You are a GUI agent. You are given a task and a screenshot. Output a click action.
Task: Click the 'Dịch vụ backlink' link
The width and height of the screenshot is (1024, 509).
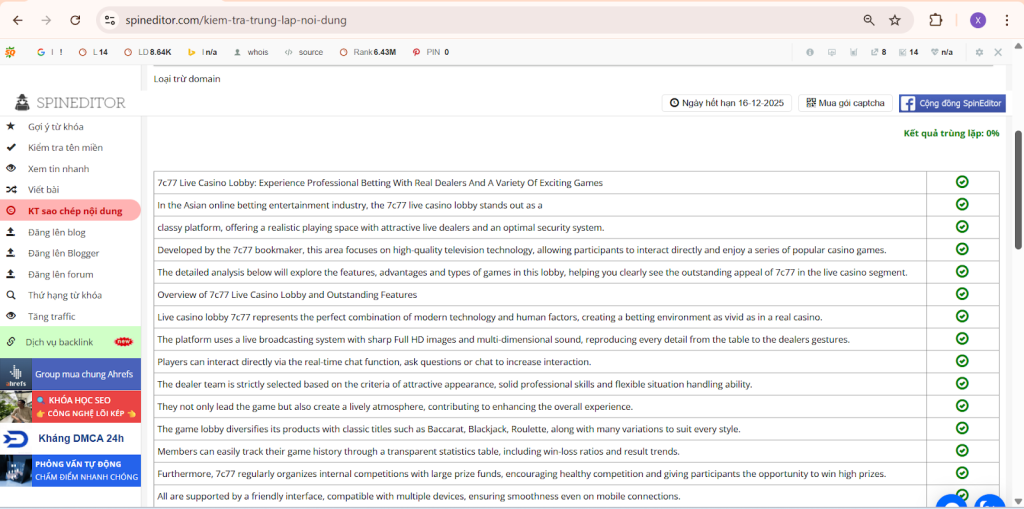click(60, 342)
